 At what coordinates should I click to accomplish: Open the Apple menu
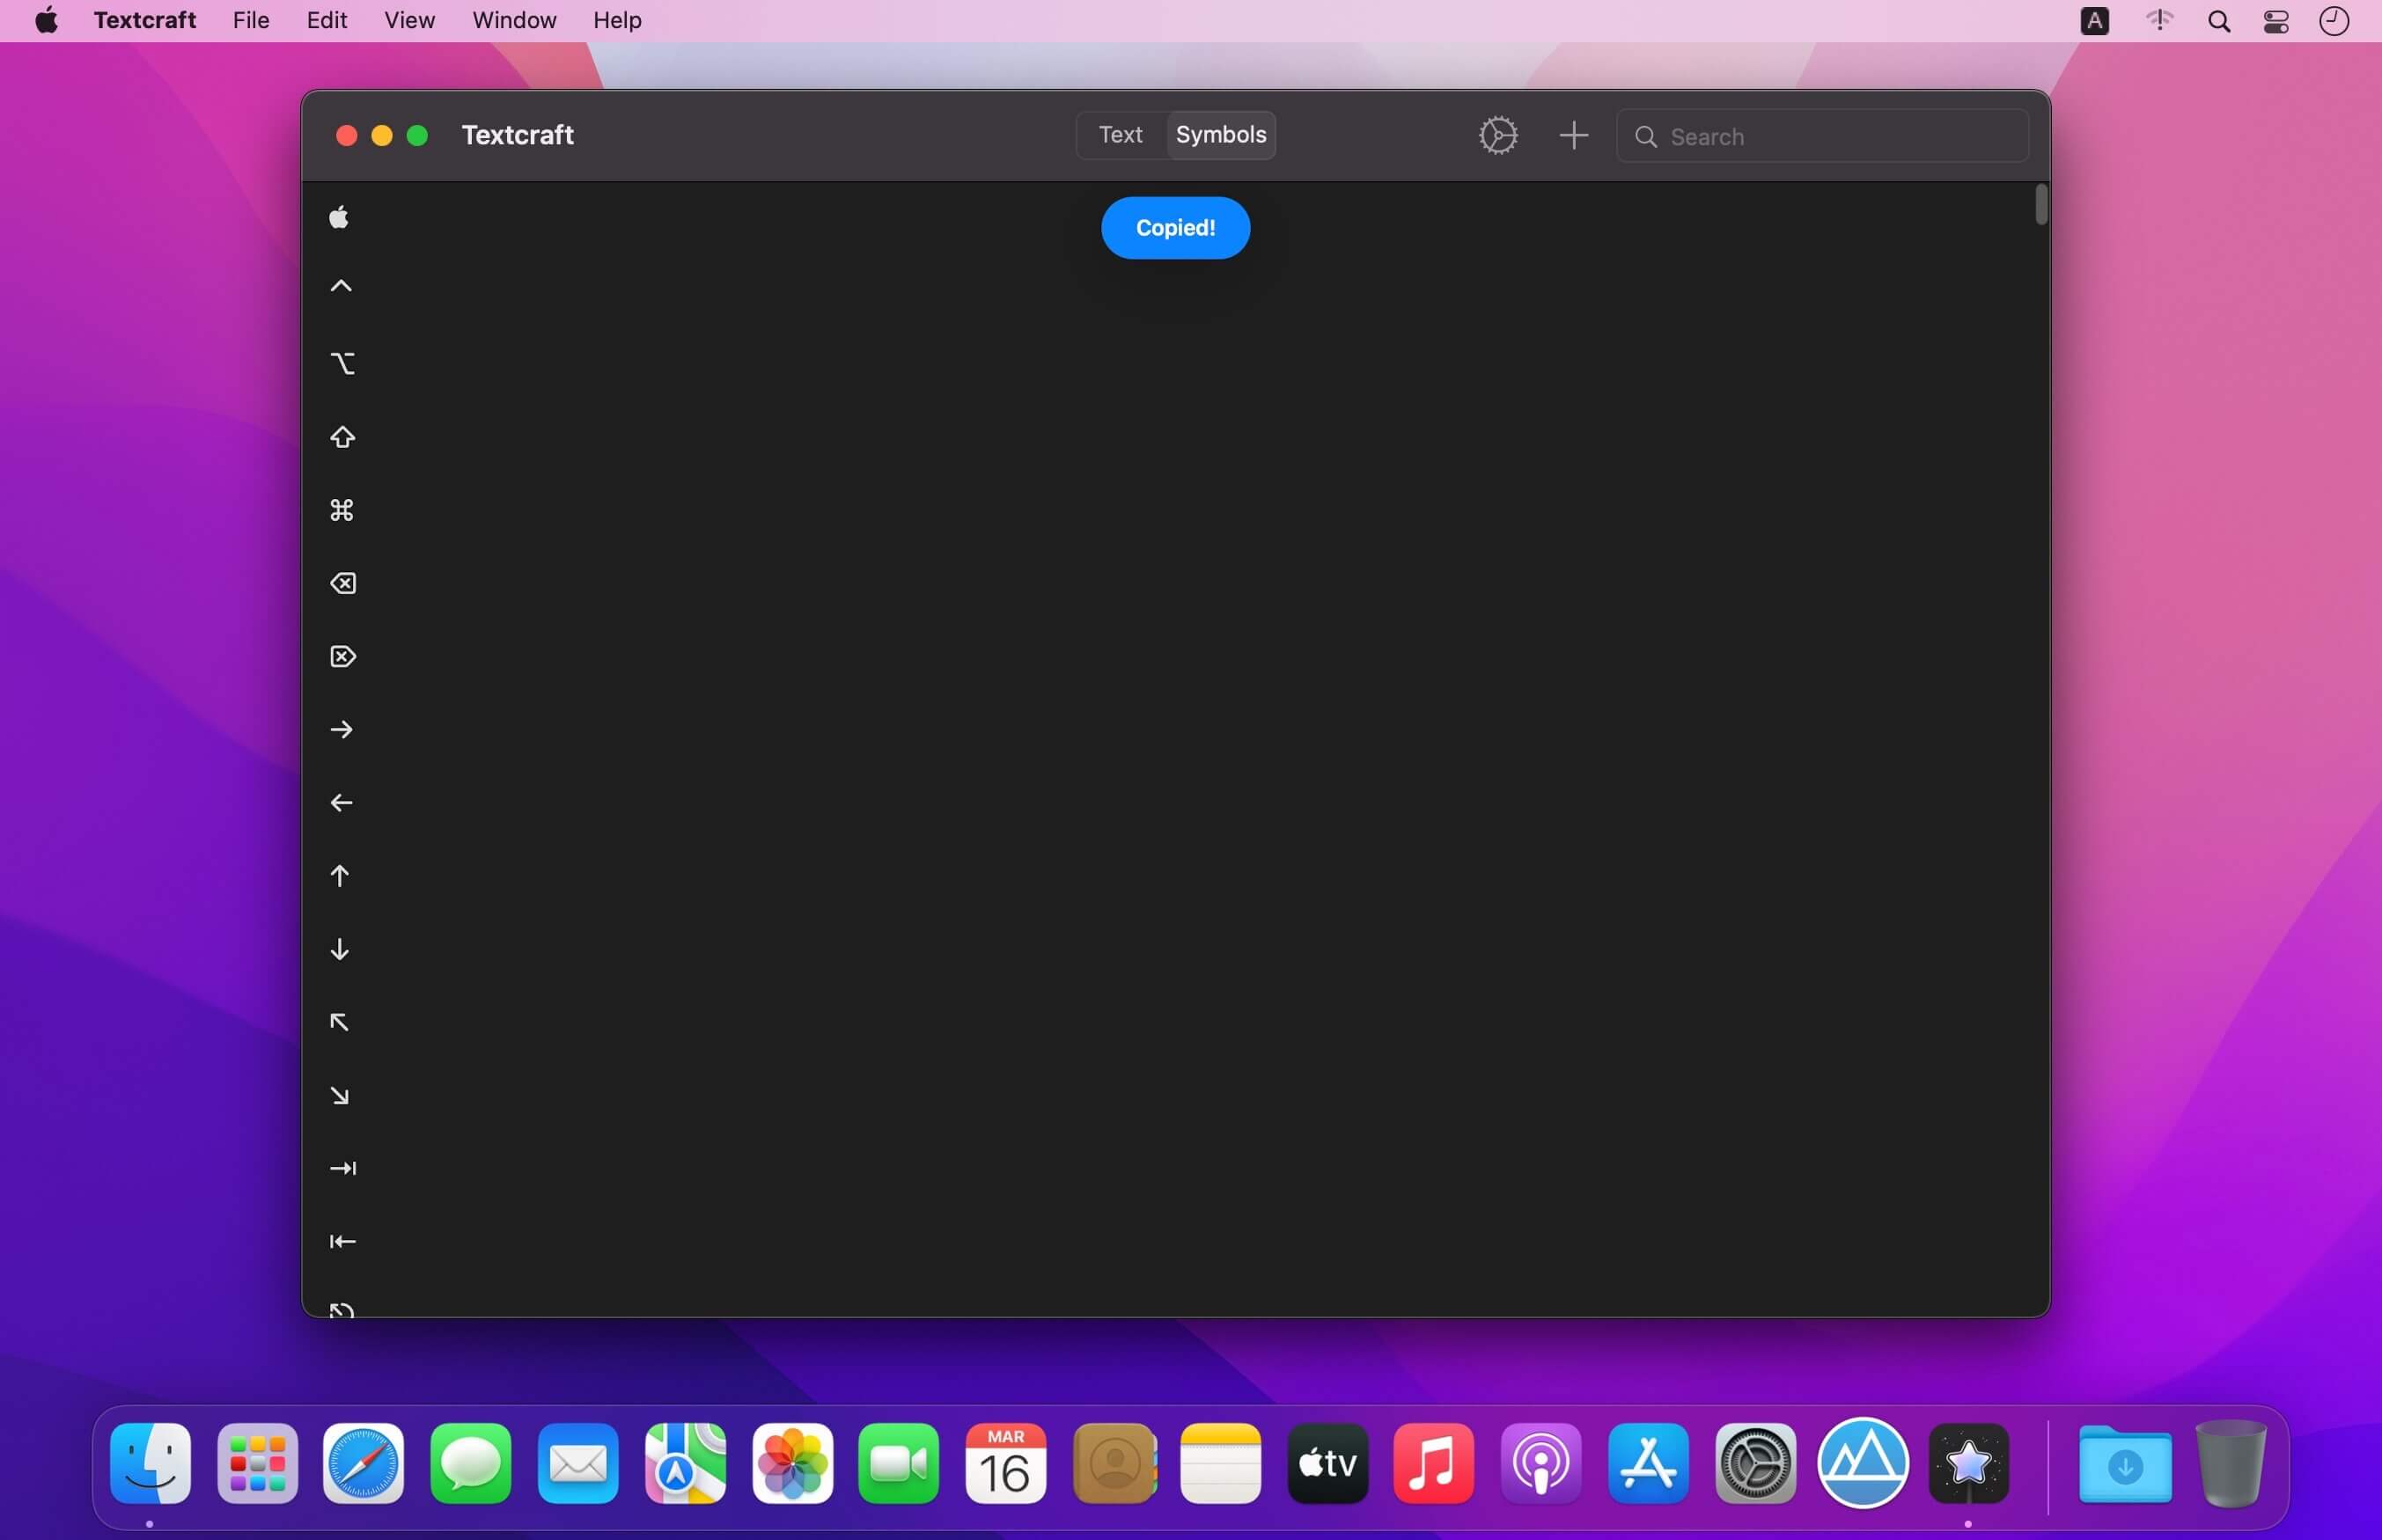[x=46, y=20]
